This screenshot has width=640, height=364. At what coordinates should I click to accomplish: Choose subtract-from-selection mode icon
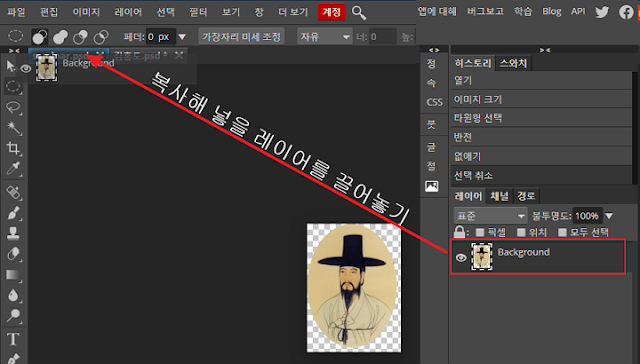pos(80,37)
